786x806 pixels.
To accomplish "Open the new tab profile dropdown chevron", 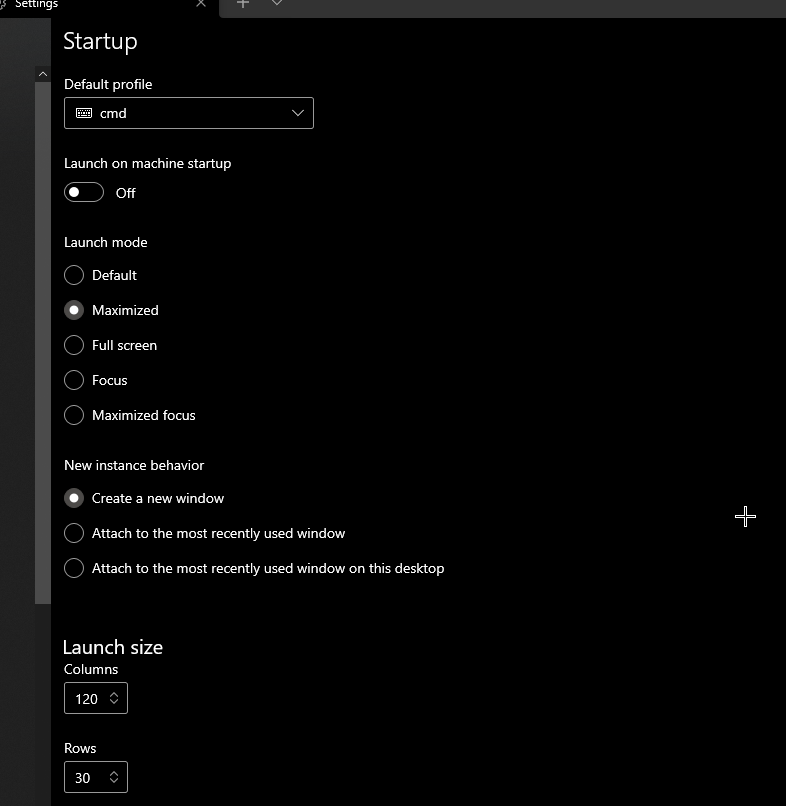I will point(277,3).
